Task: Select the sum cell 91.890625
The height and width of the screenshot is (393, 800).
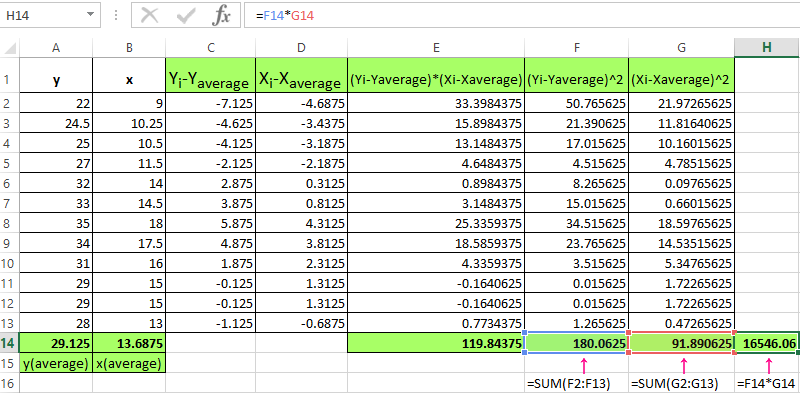Action: coord(682,343)
